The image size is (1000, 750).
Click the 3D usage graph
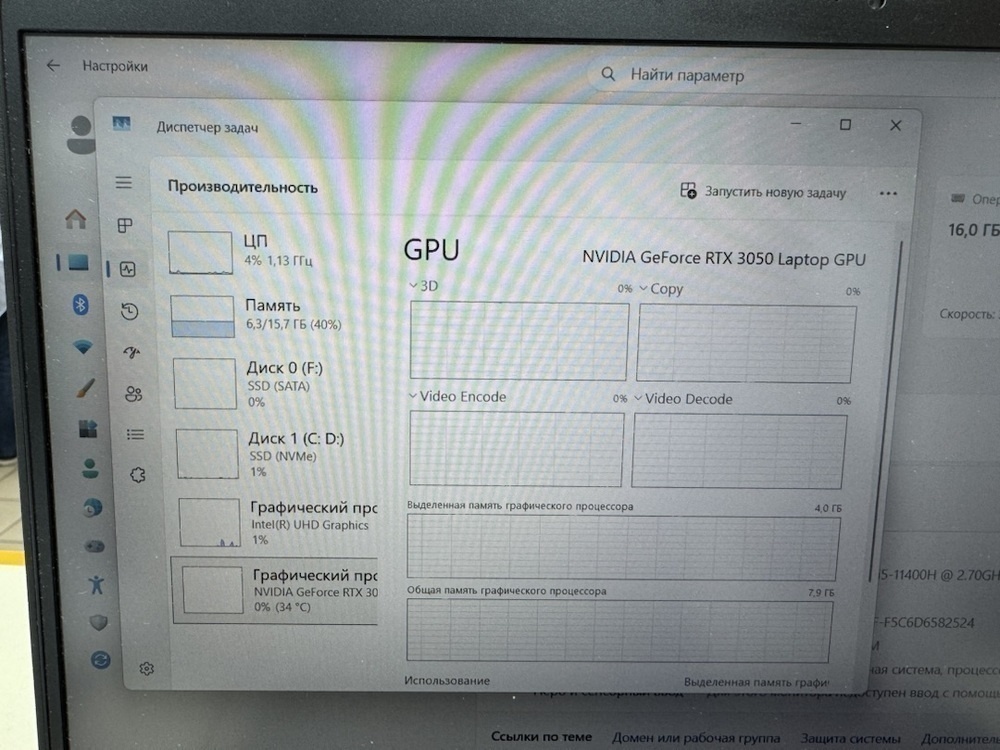tap(519, 341)
